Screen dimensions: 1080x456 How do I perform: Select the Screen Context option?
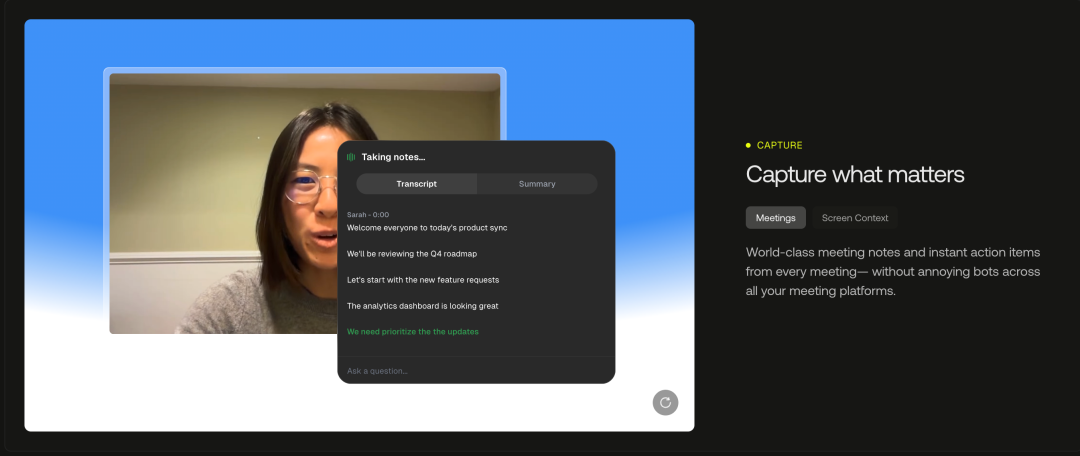pos(854,218)
